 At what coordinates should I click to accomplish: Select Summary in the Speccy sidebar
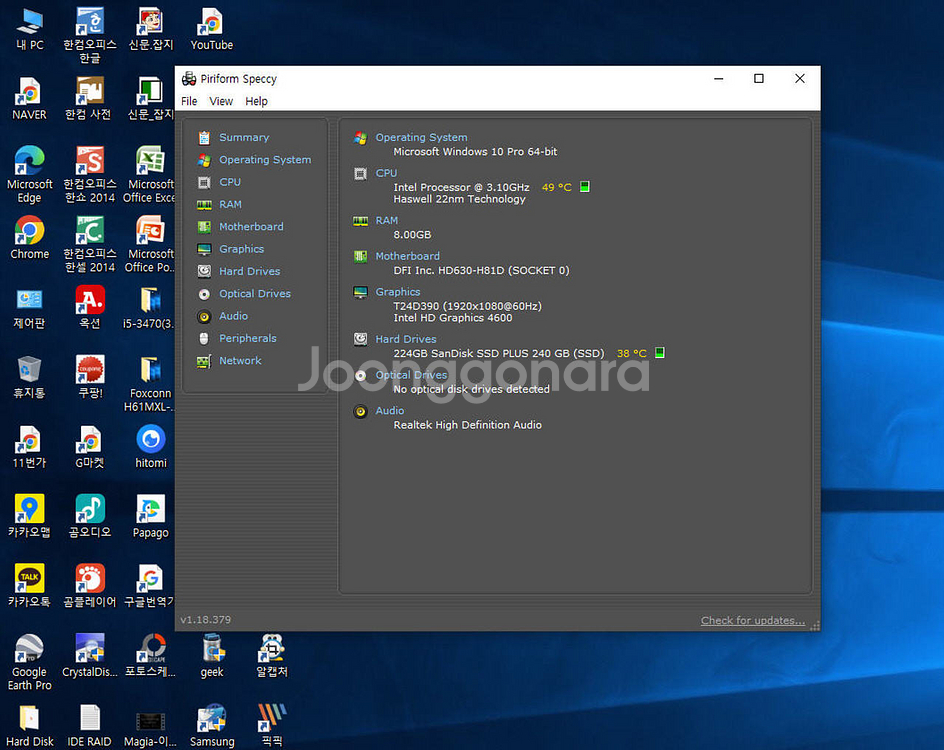tap(244, 137)
